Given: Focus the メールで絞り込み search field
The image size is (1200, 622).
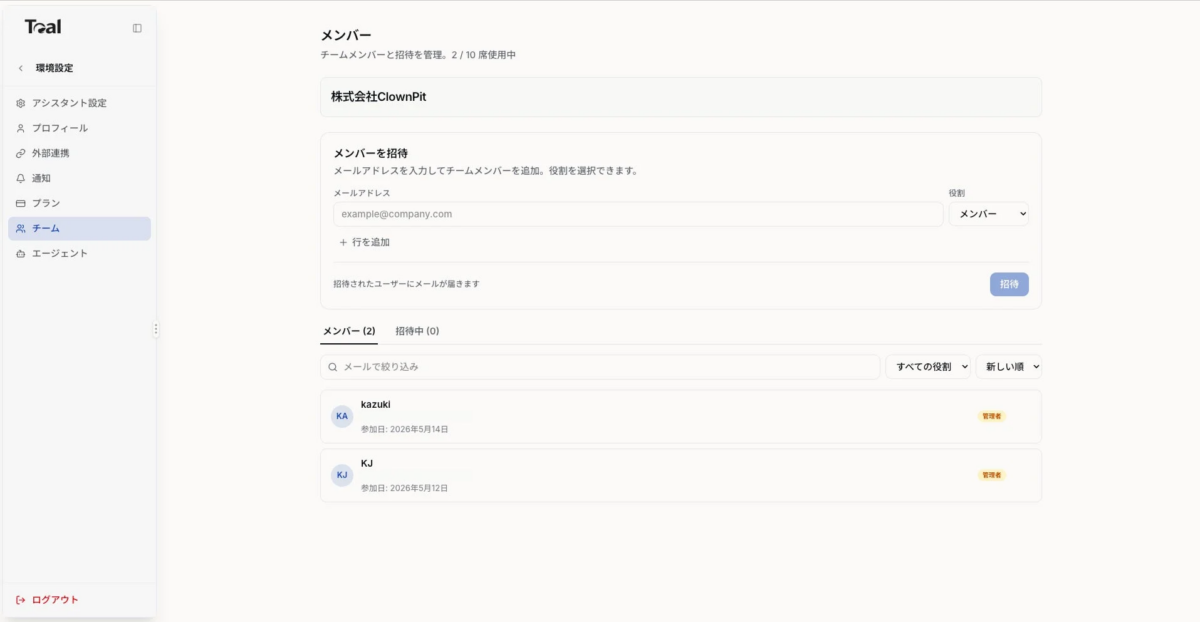Looking at the screenshot, I should [x=600, y=367].
